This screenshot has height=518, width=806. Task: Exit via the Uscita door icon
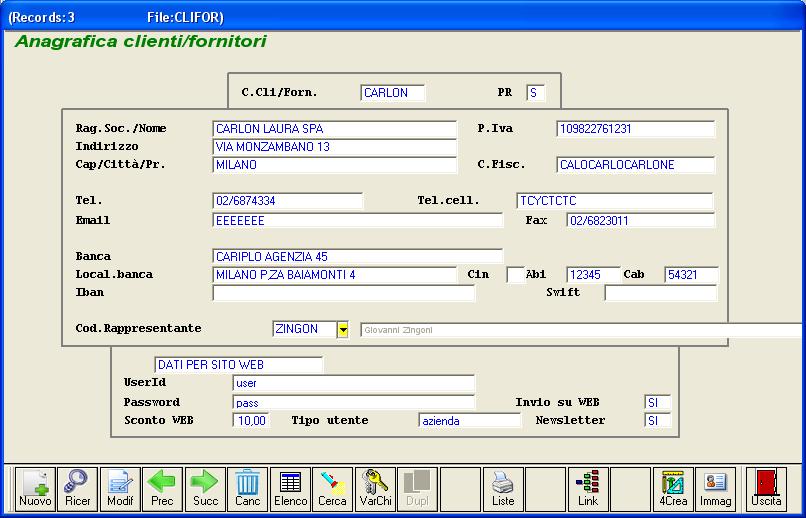766,489
